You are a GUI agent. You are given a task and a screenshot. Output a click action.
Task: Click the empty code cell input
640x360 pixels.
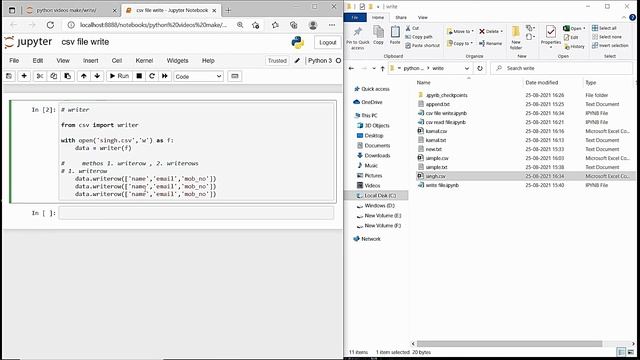coord(196,213)
